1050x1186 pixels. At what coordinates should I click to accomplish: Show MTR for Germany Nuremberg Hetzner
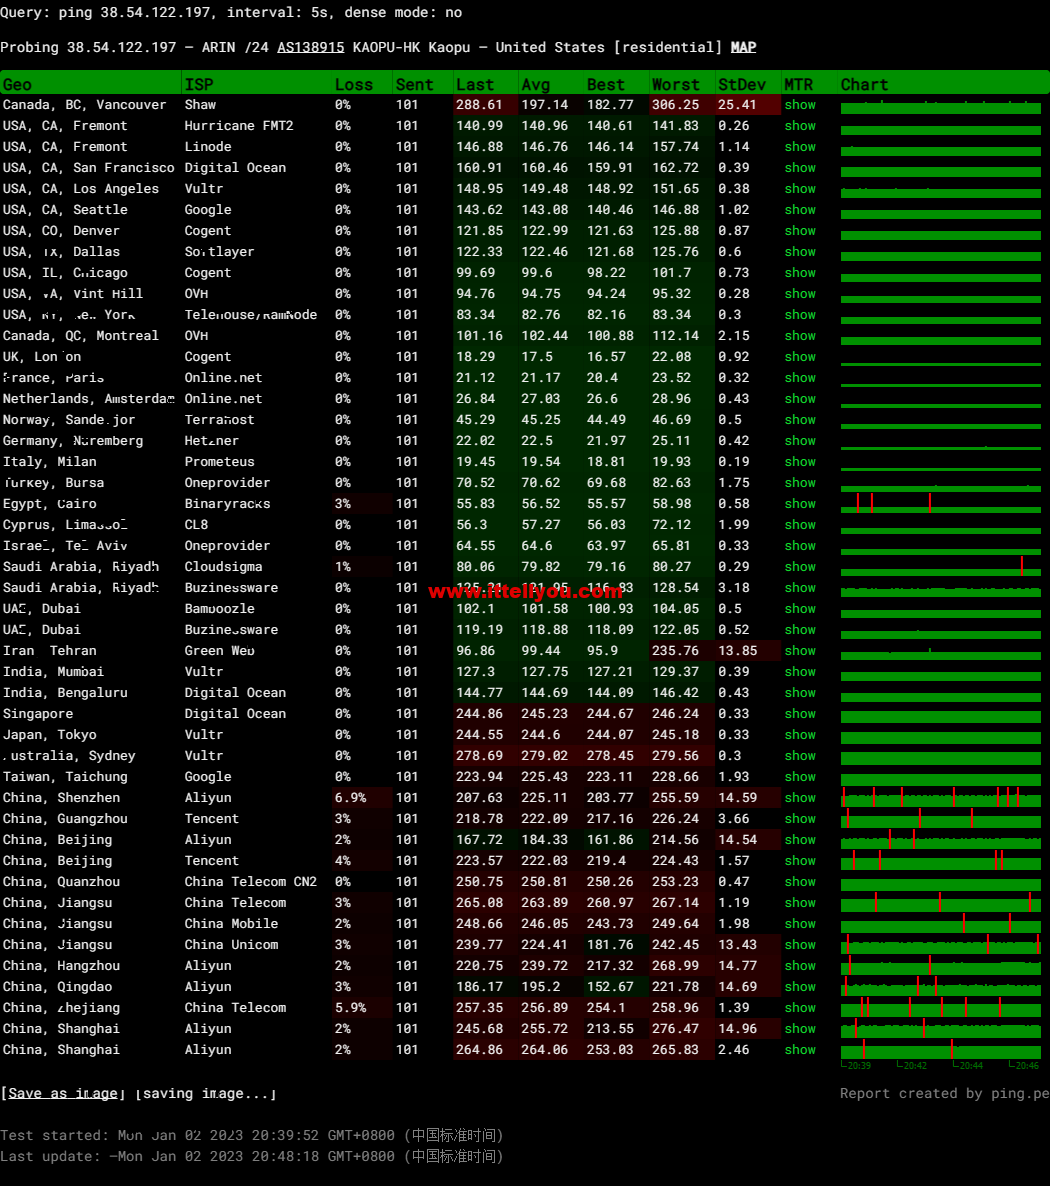click(800, 440)
